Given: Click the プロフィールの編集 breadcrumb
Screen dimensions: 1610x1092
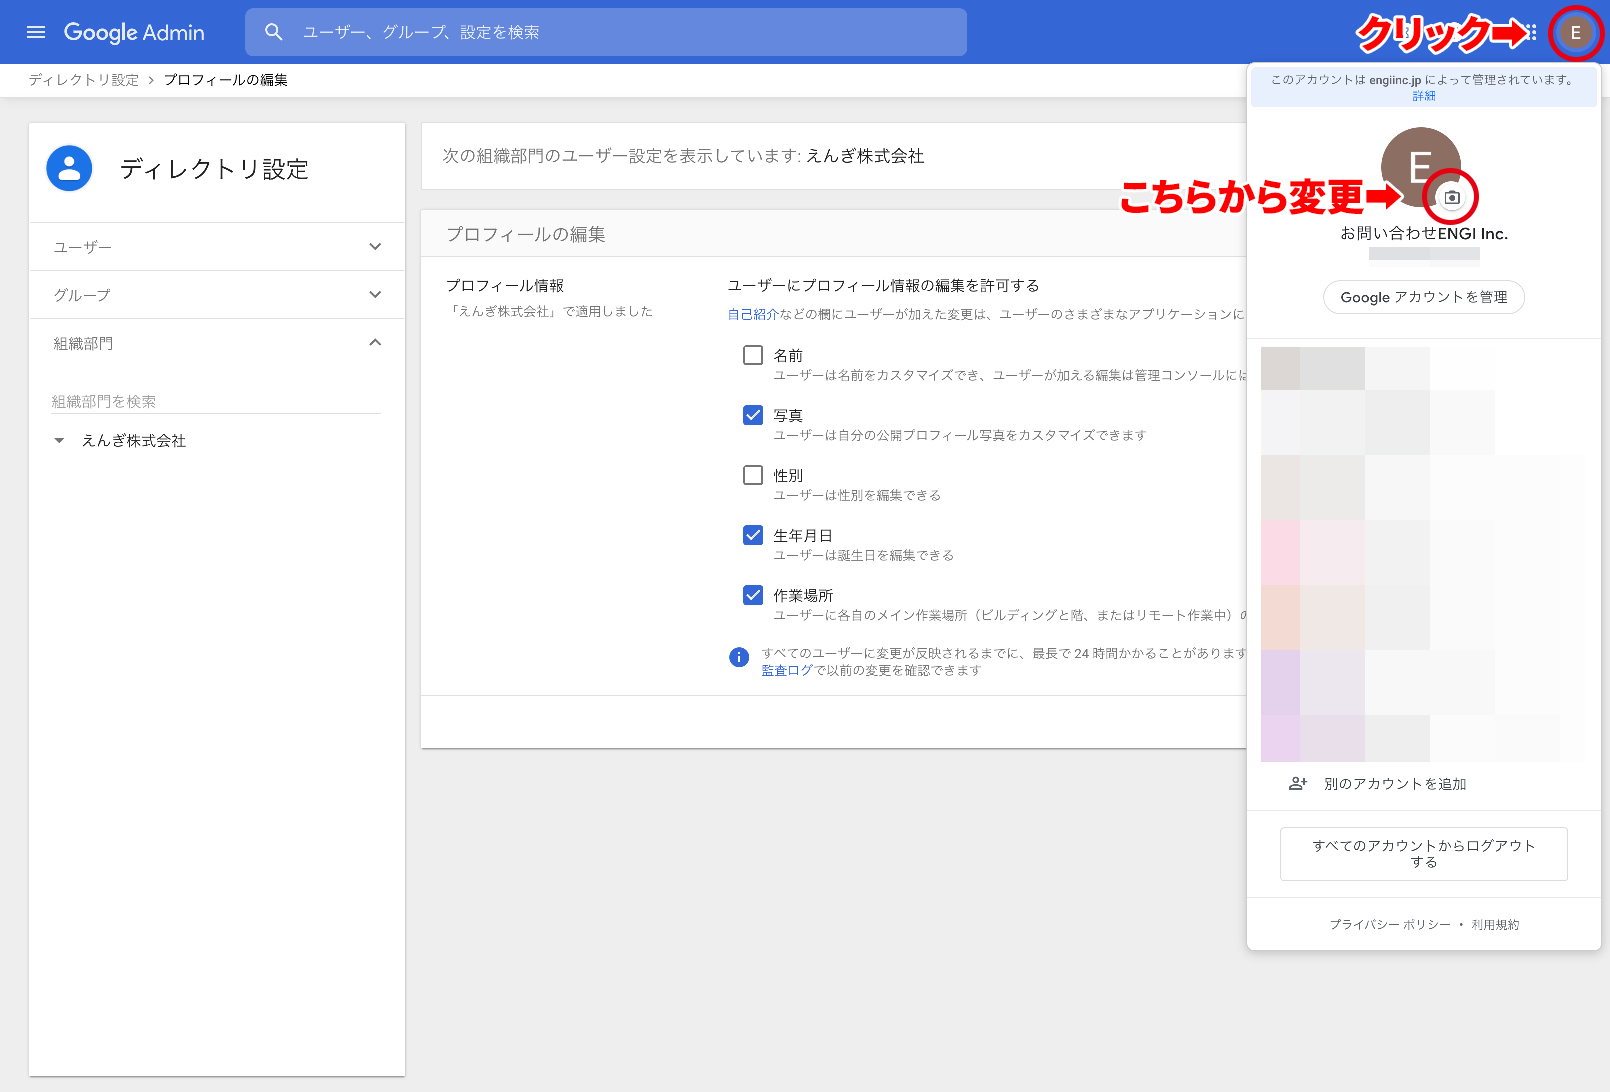Looking at the screenshot, I should (x=226, y=80).
